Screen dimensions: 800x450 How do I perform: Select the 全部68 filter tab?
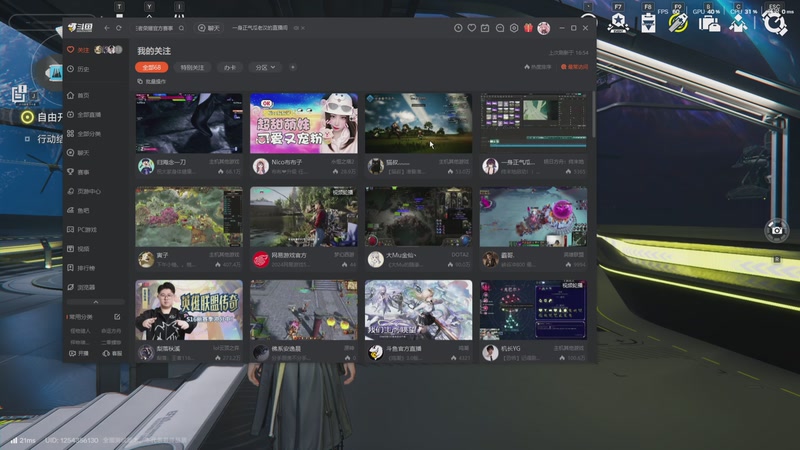tap(152, 67)
